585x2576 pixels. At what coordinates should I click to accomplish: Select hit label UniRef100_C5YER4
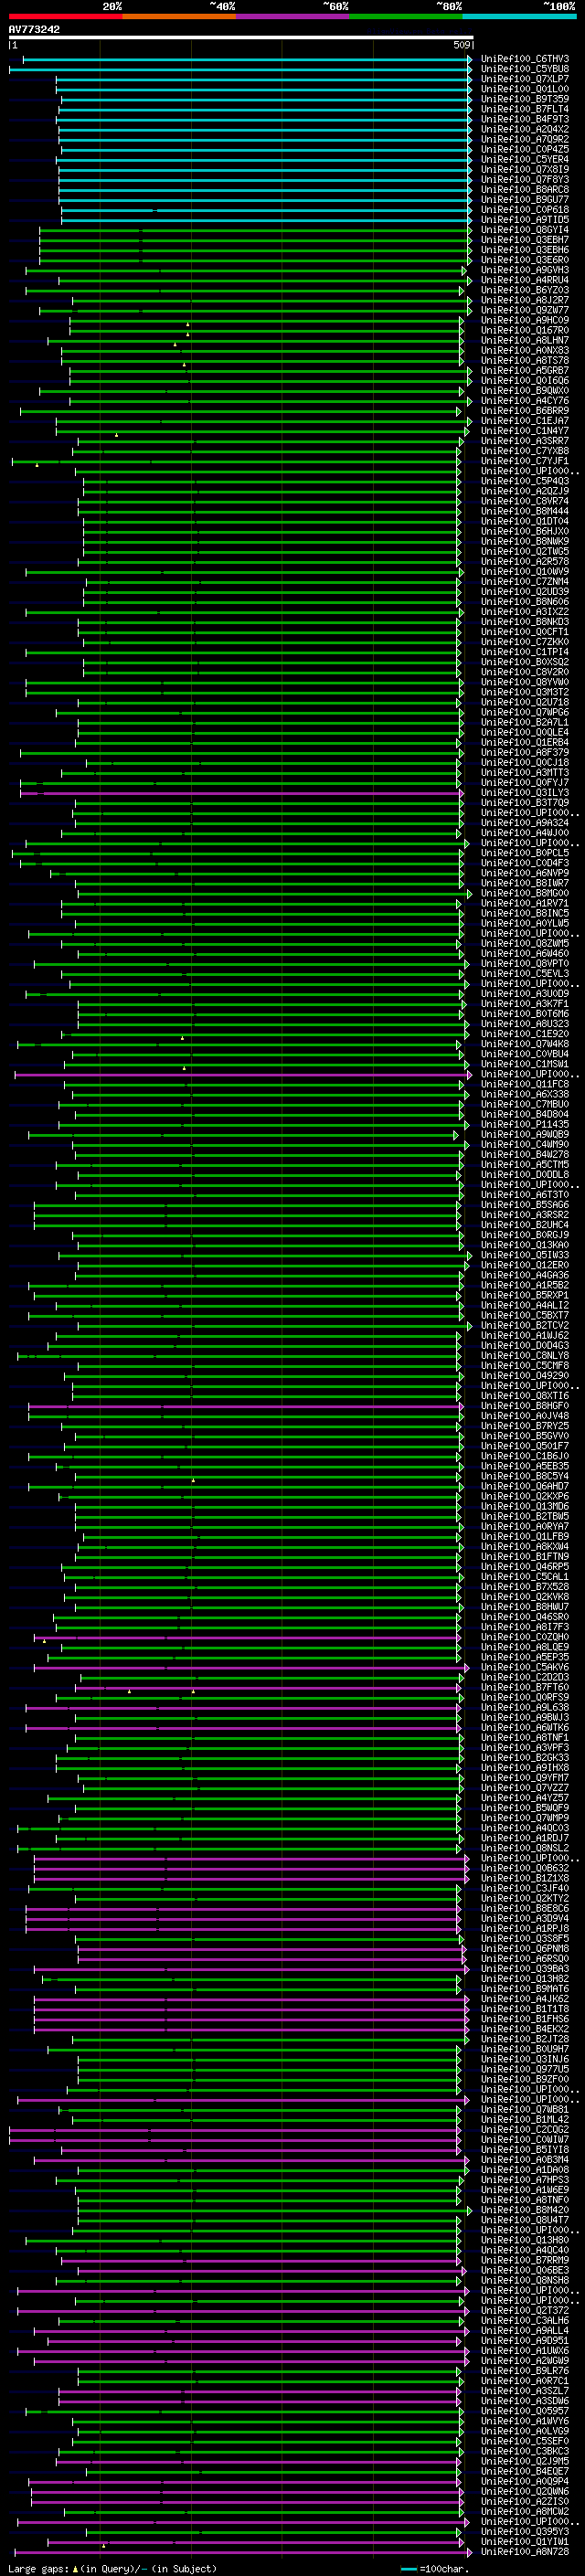coord(525,159)
